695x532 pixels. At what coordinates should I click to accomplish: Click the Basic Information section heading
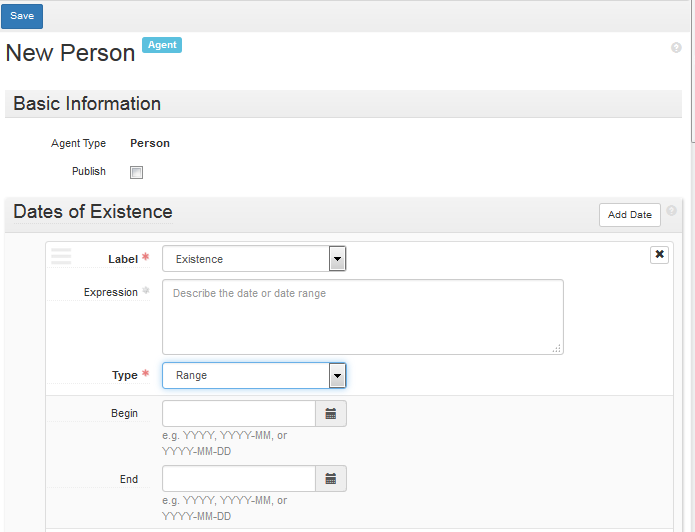pyautogui.click(x=87, y=104)
